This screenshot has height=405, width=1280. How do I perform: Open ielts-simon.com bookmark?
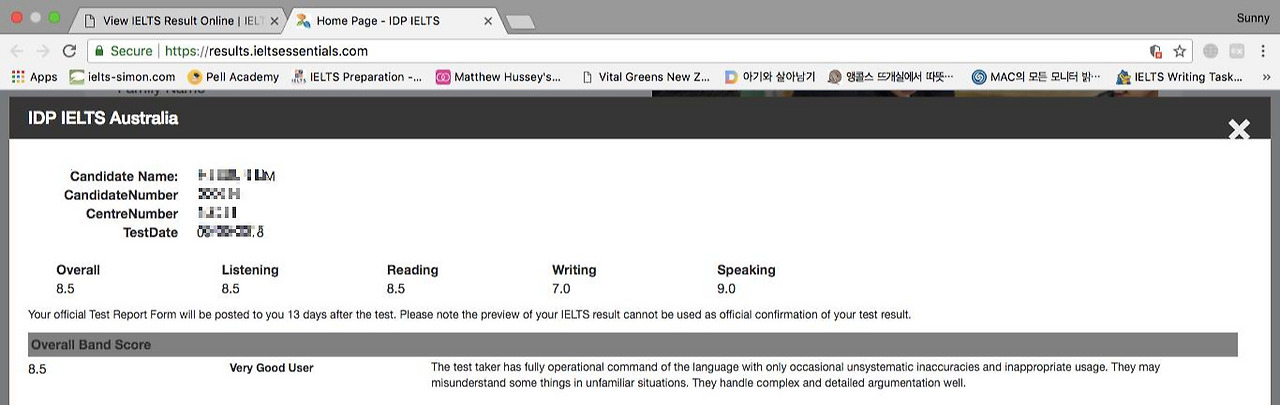[123, 77]
